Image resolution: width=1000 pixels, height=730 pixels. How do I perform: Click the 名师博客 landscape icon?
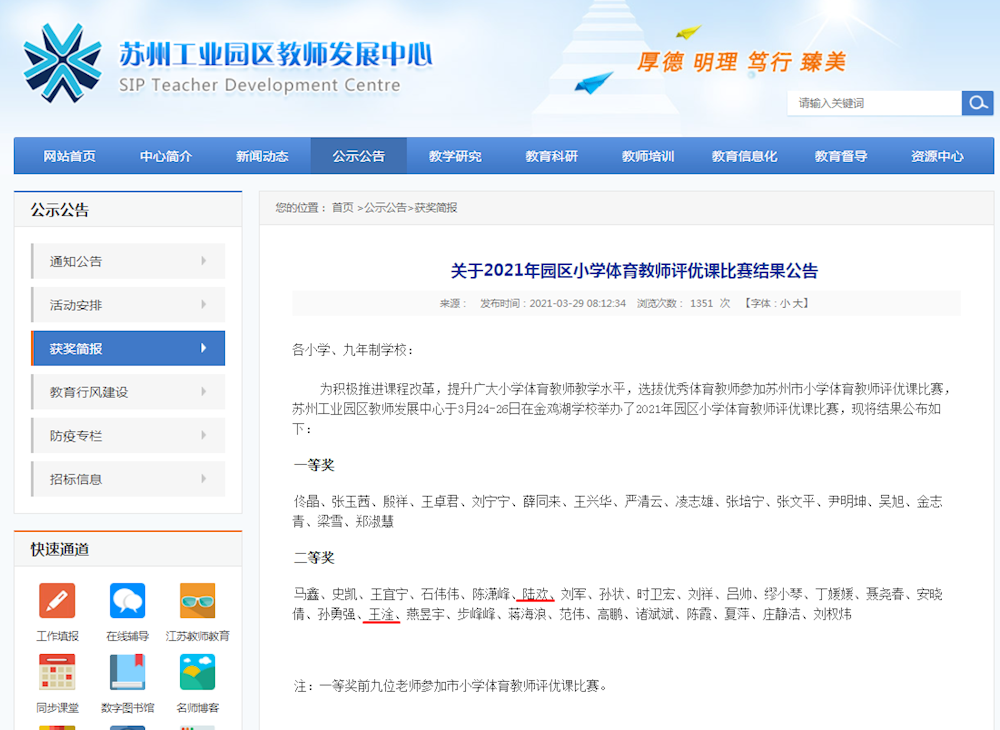point(197,673)
